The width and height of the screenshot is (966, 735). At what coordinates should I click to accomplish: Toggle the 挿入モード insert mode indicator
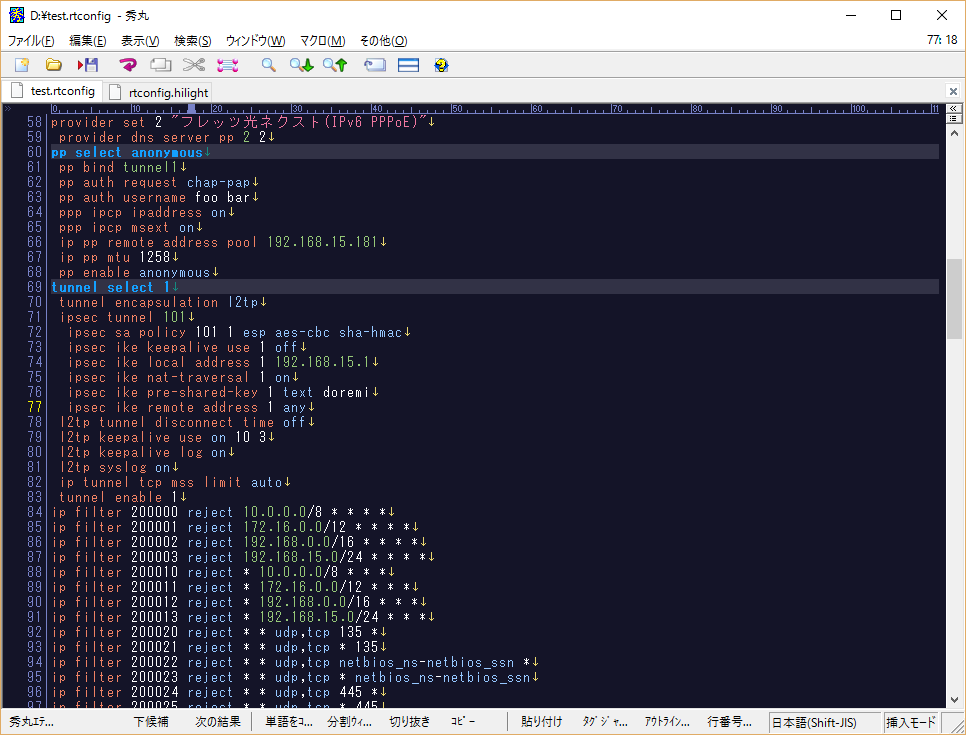(x=911, y=722)
